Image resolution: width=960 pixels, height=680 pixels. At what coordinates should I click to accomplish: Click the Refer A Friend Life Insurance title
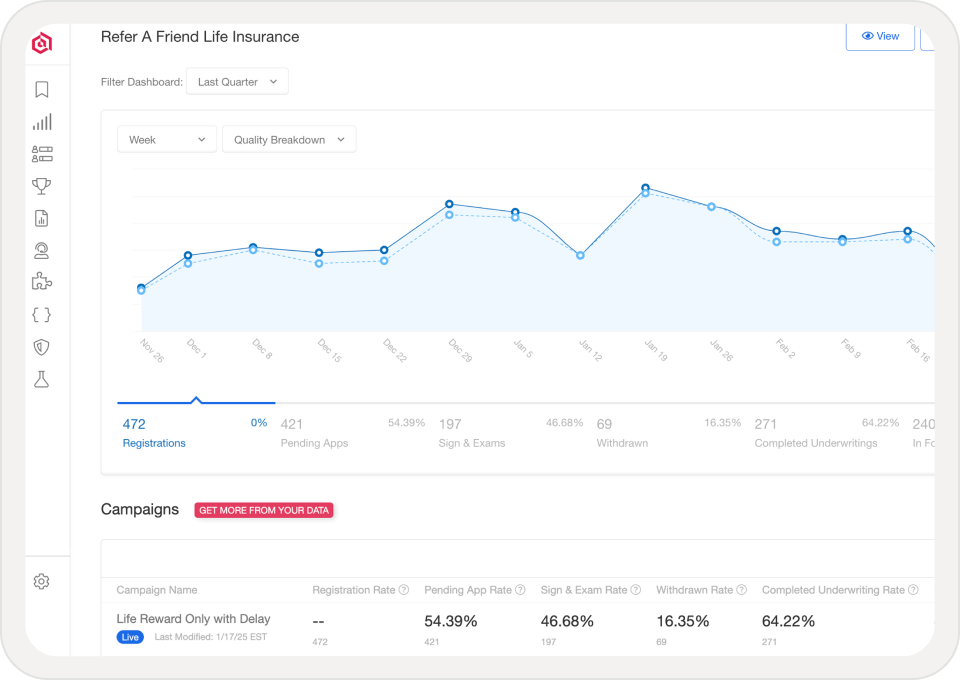click(x=200, y=37)
